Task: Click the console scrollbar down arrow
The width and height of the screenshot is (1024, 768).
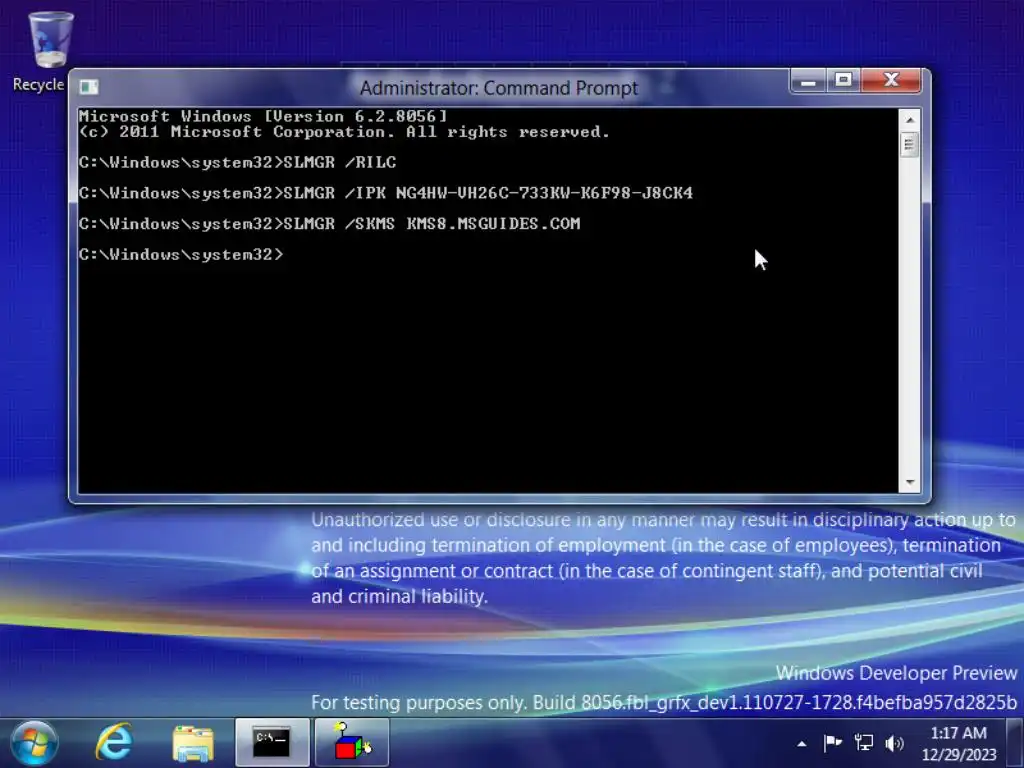Action: [910, 483]
